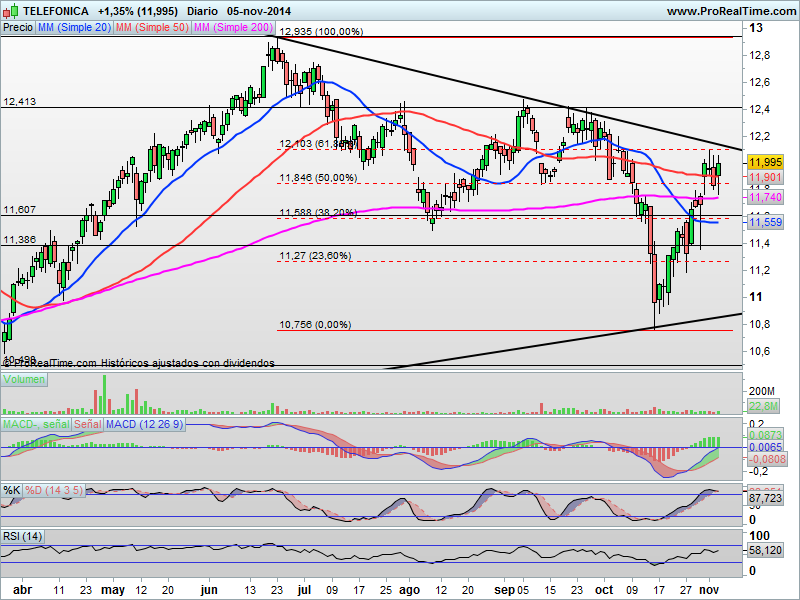Viewport: 800px width, 600px height.
Task: Select the MACD-, señal label
Action: tap(36, 424)
